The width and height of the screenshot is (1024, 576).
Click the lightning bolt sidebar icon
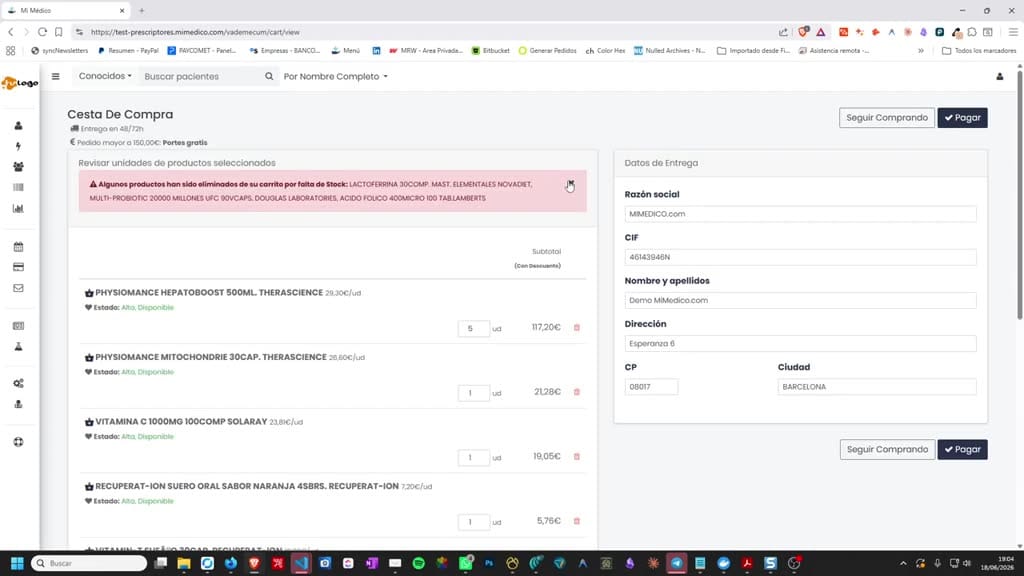18,146
